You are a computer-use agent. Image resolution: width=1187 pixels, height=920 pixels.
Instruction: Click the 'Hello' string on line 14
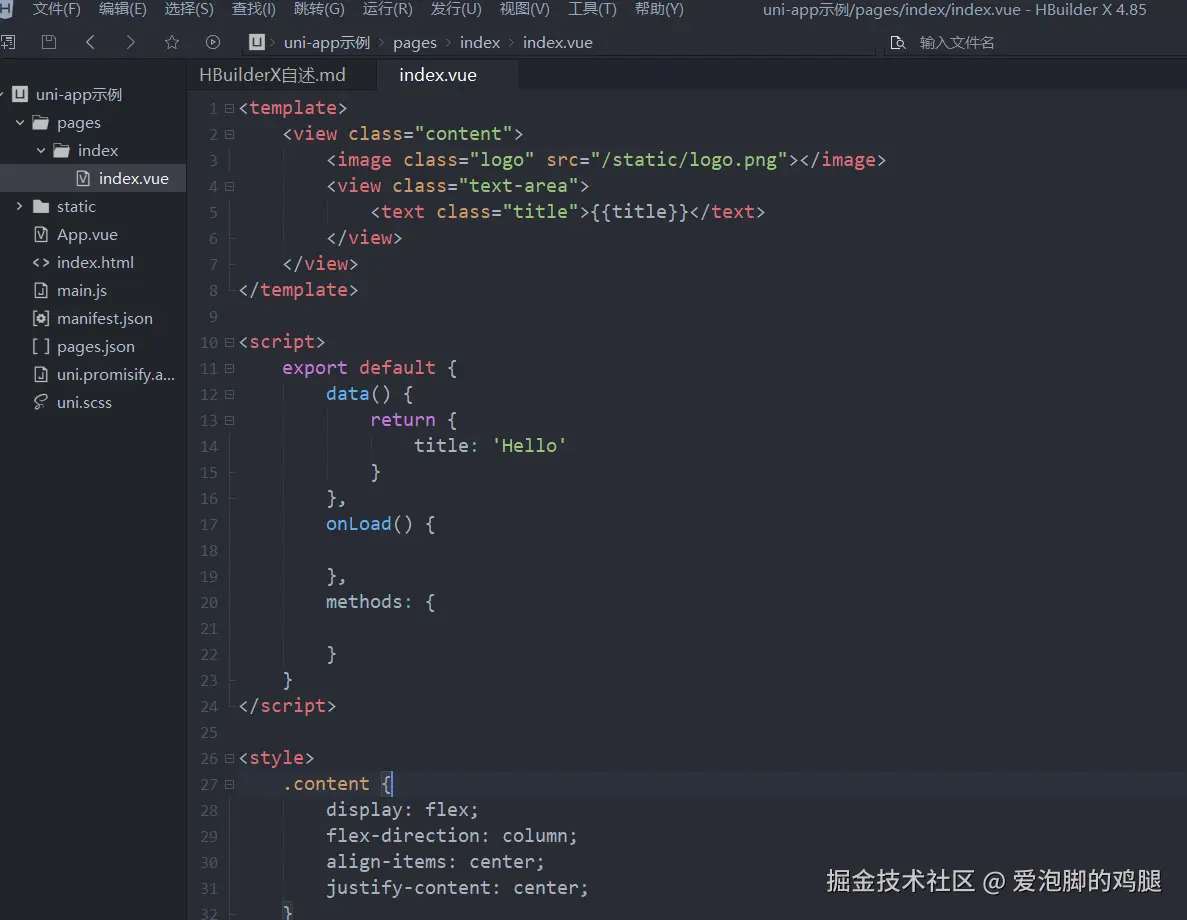529,446
